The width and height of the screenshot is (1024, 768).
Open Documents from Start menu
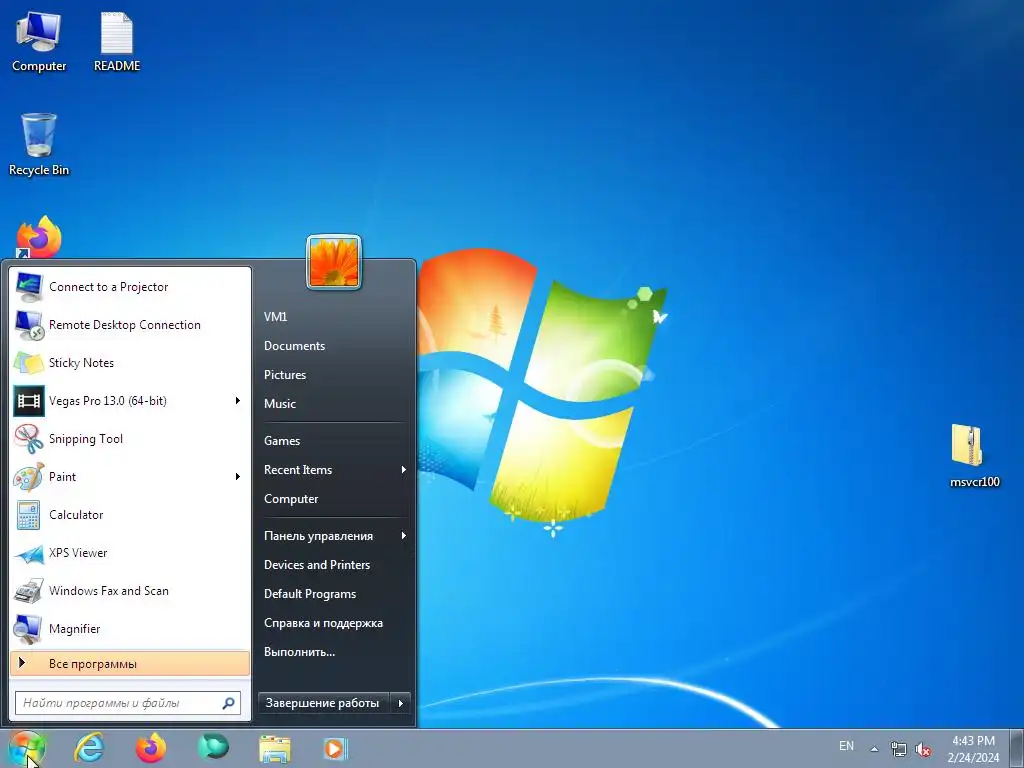(x=294, y=345)
